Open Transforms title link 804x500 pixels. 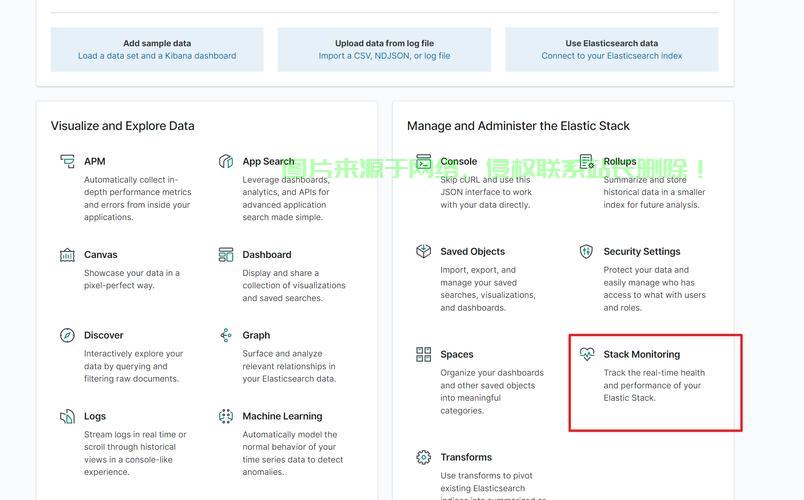pyautogui.click(x=466, y=457)
